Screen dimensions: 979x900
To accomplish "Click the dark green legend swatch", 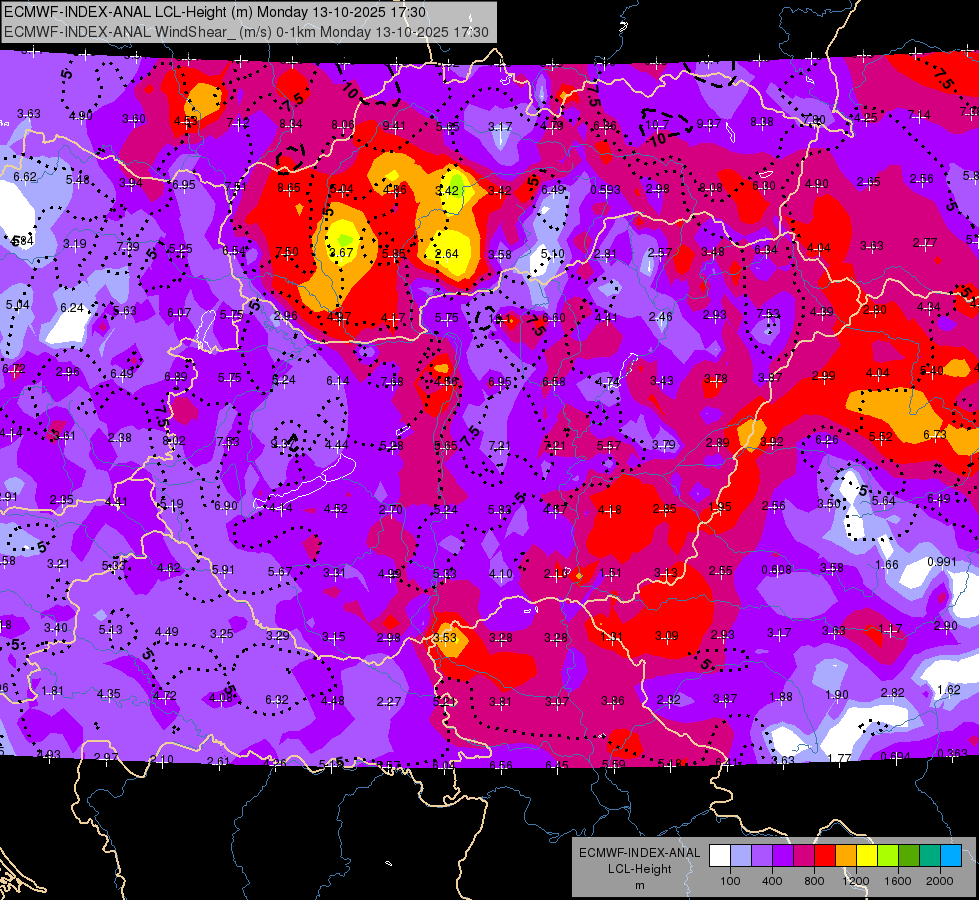I will click(x=908, y=856).
